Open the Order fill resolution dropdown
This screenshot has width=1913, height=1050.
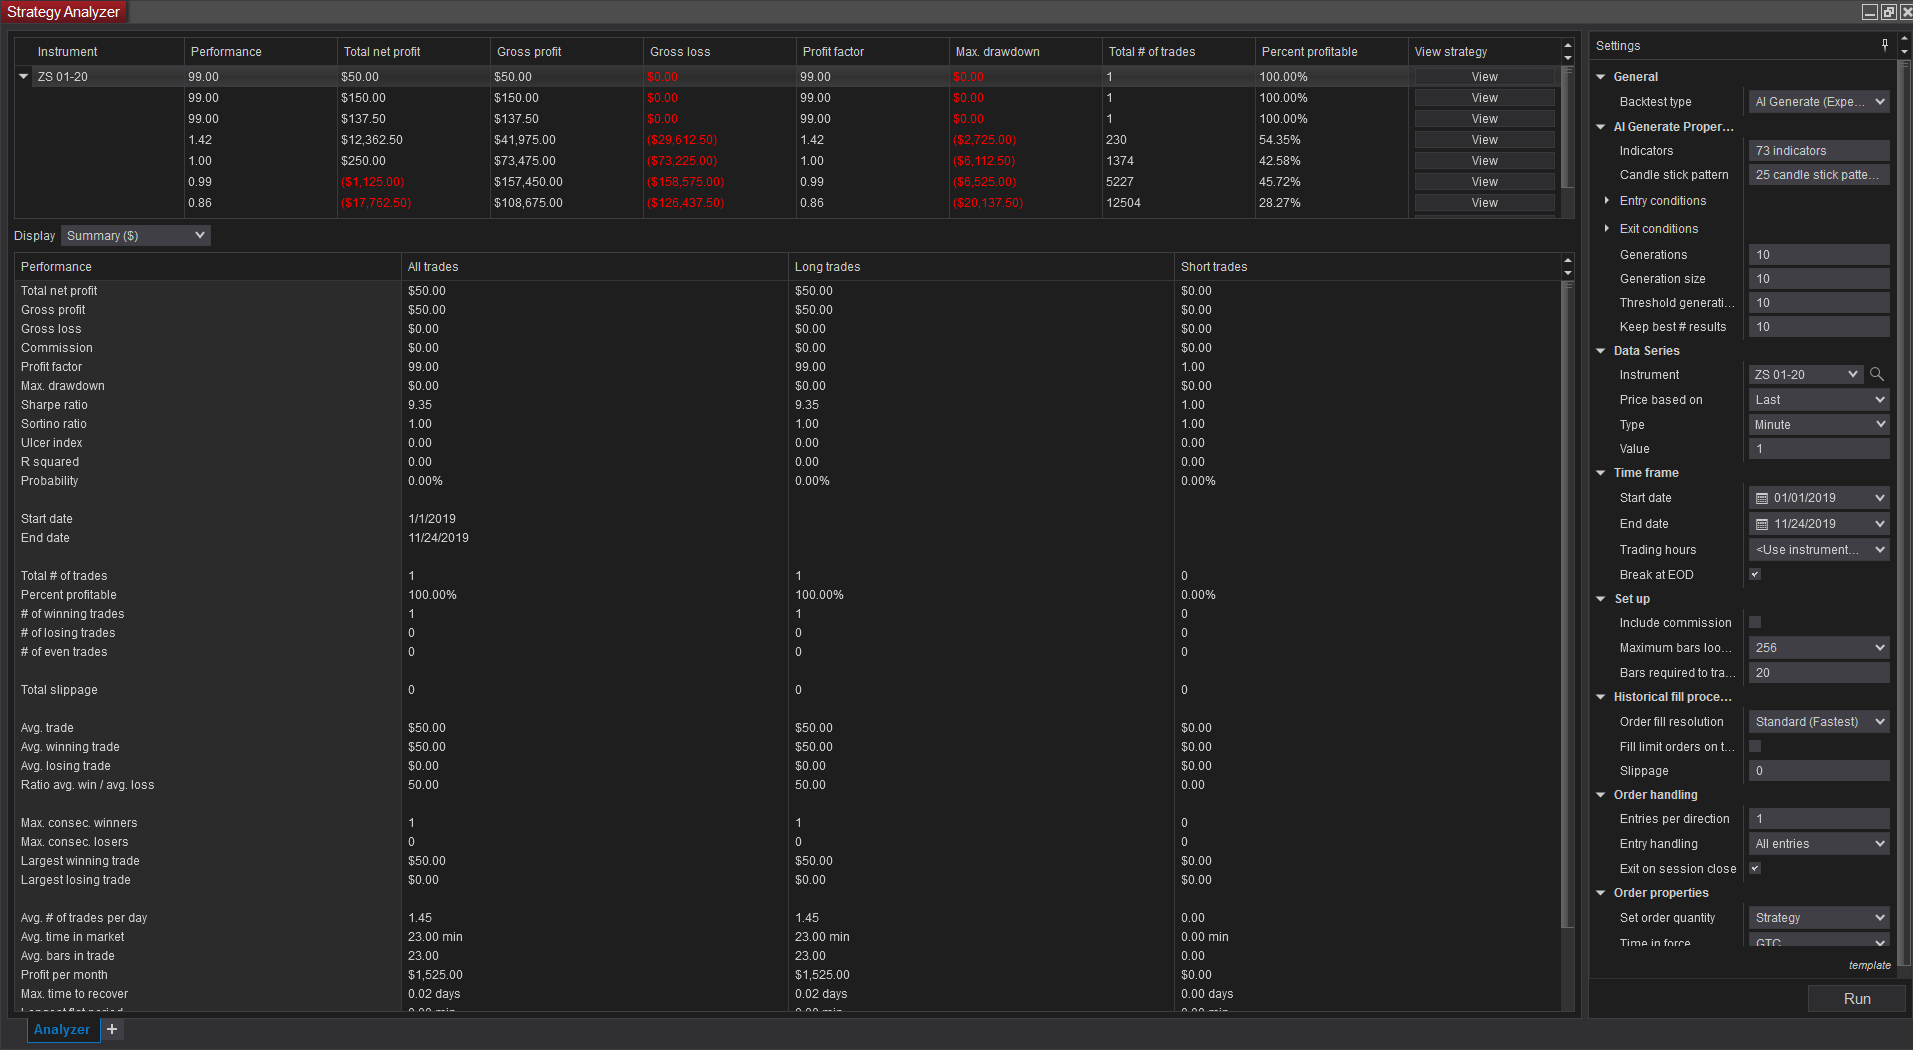1819,722
